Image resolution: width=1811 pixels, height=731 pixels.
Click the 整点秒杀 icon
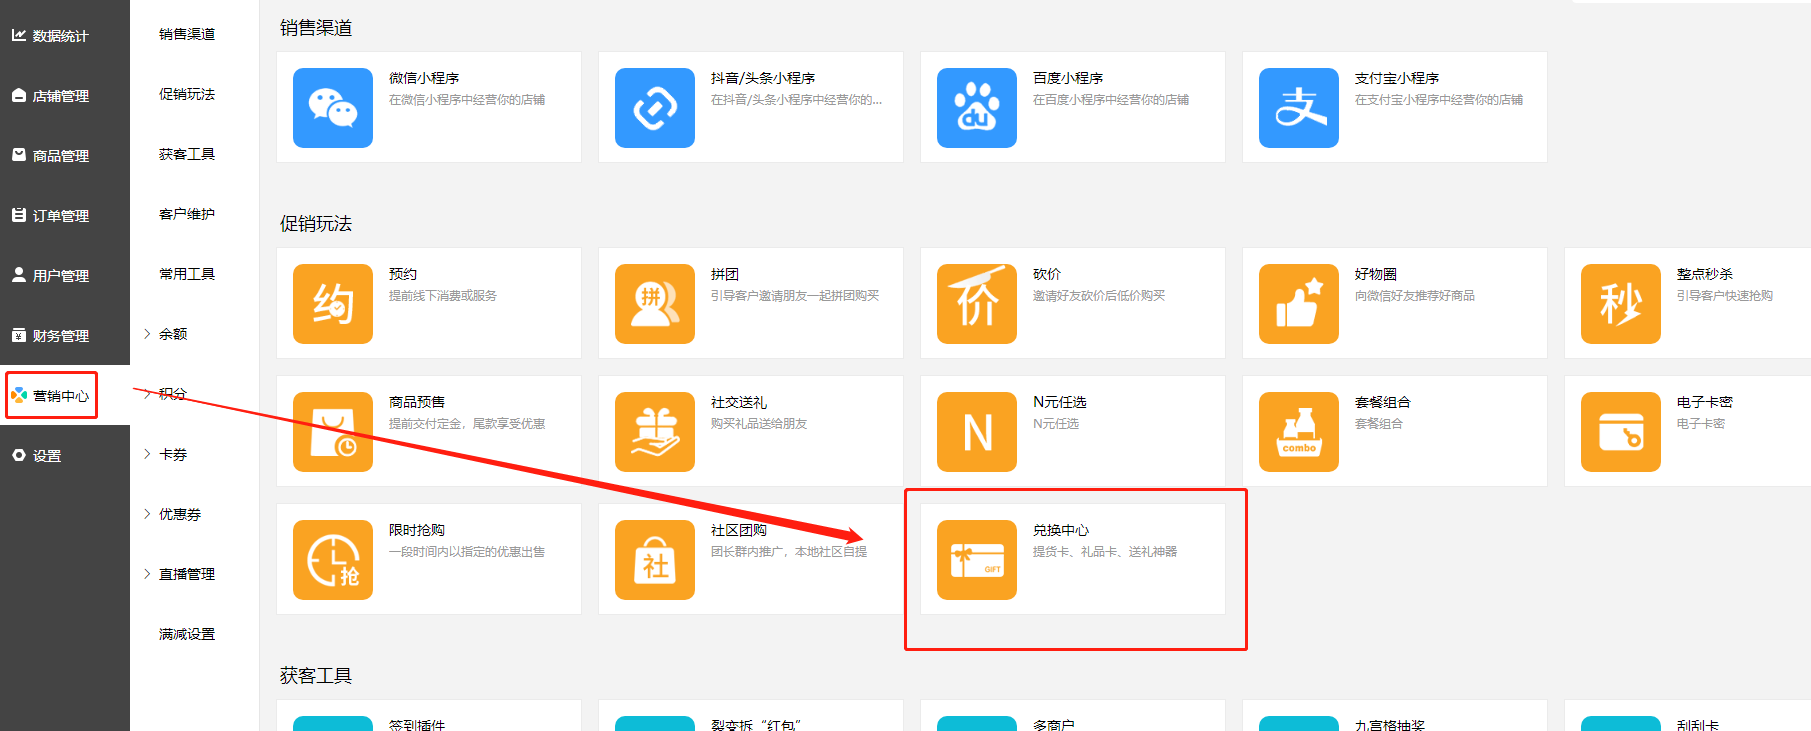(1621, 304)
